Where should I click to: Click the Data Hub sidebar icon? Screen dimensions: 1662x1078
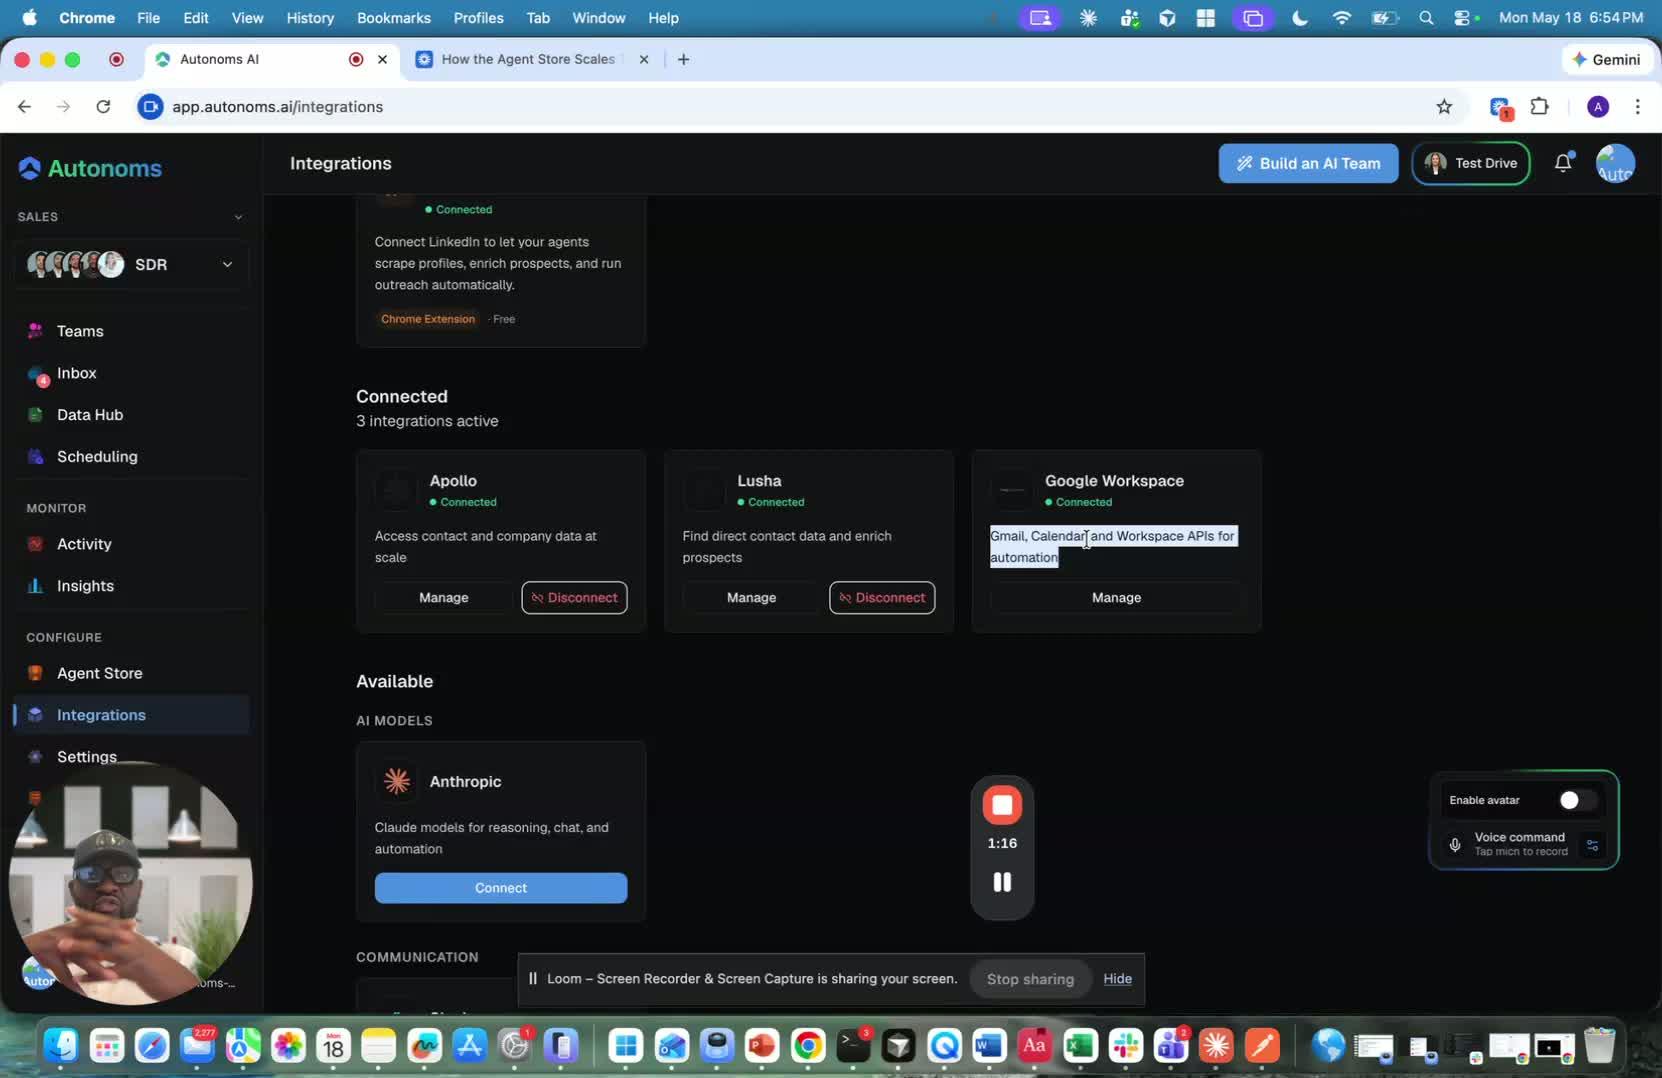pyautogui.click(x=35, y=415)
